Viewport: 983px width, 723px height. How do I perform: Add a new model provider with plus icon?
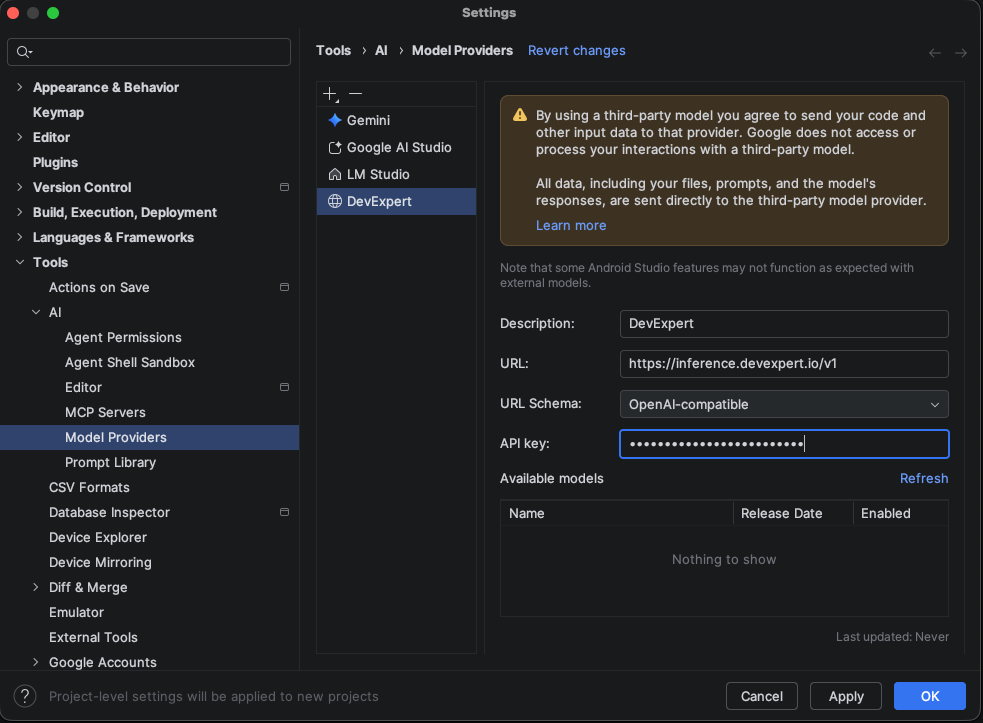click(x=330, y=94)
